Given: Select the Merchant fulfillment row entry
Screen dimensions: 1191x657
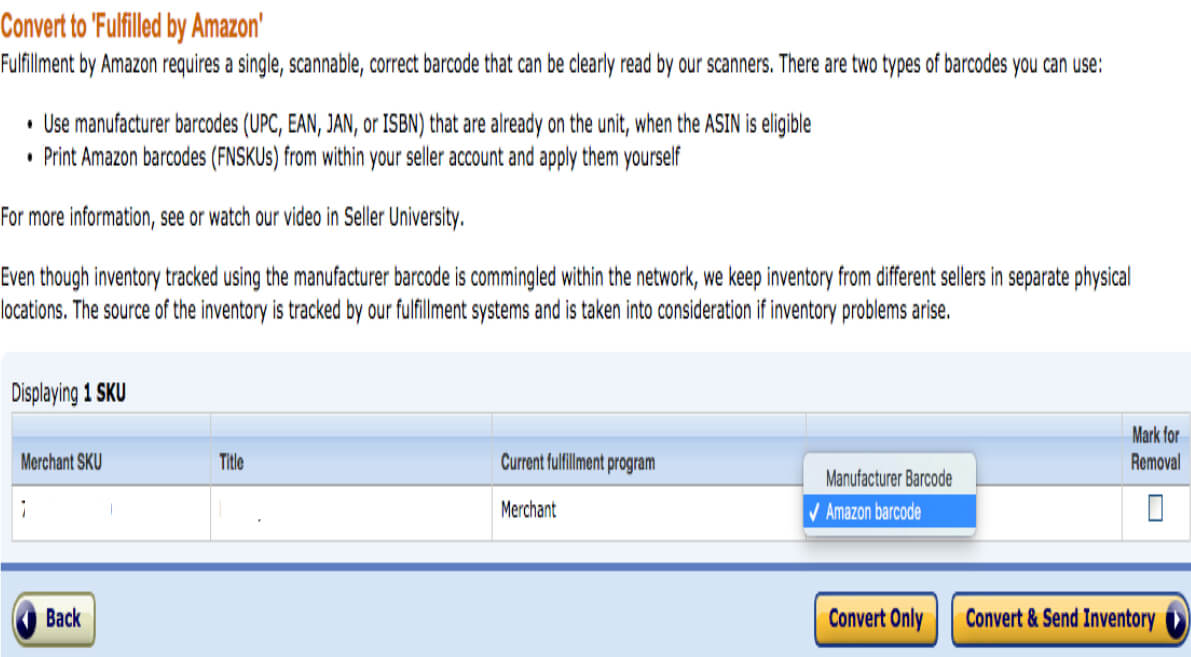Looking at the screenshot, I should coord(527,510).
